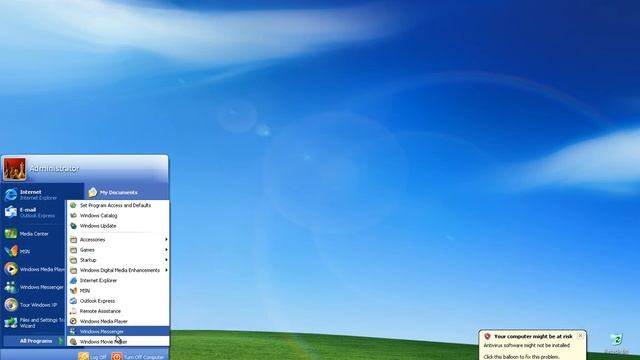Open Internet Explorer in the programs list

(118, 280)
